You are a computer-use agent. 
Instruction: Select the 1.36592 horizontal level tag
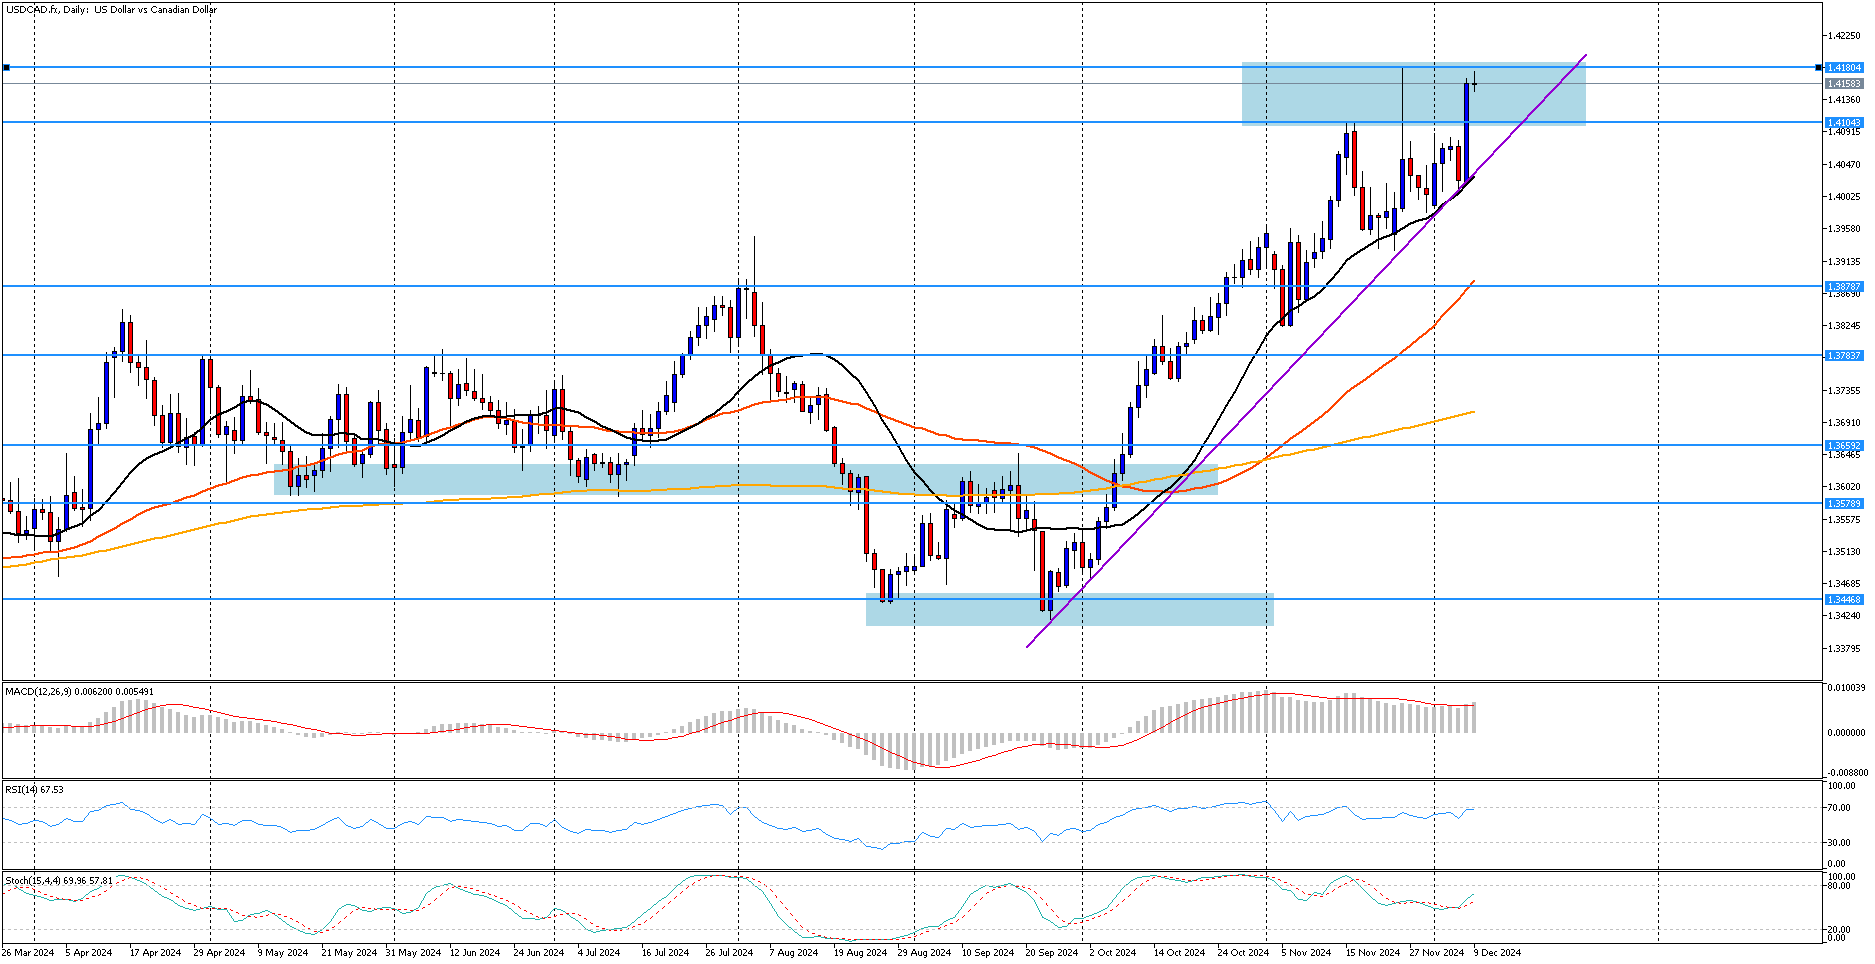click(x=1844, y=446)
